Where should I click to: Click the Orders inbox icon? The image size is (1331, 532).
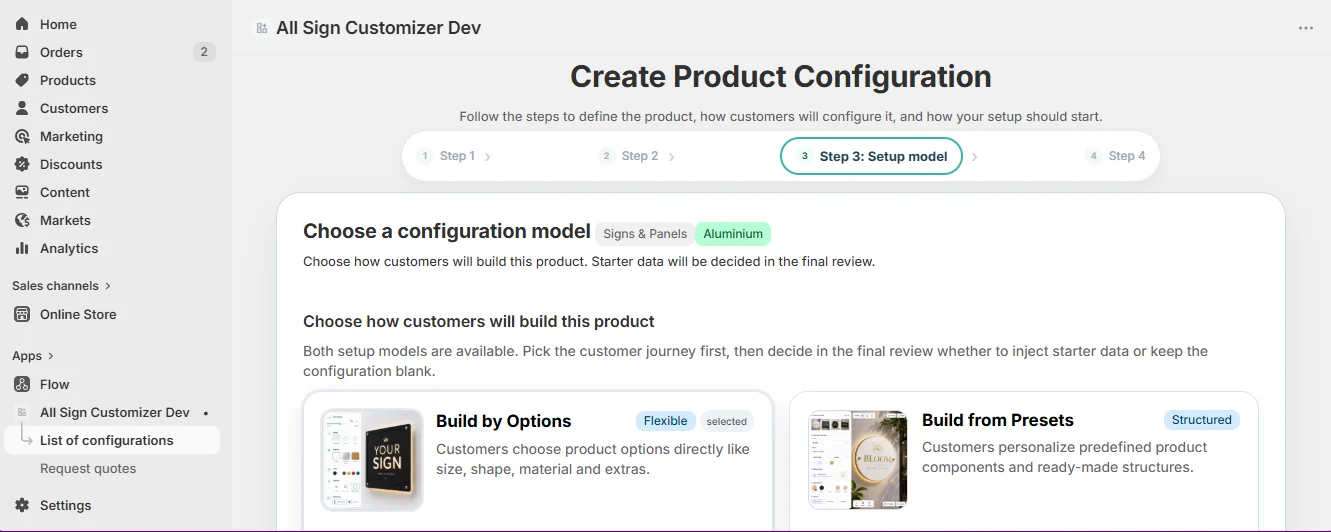coord(22,52)
